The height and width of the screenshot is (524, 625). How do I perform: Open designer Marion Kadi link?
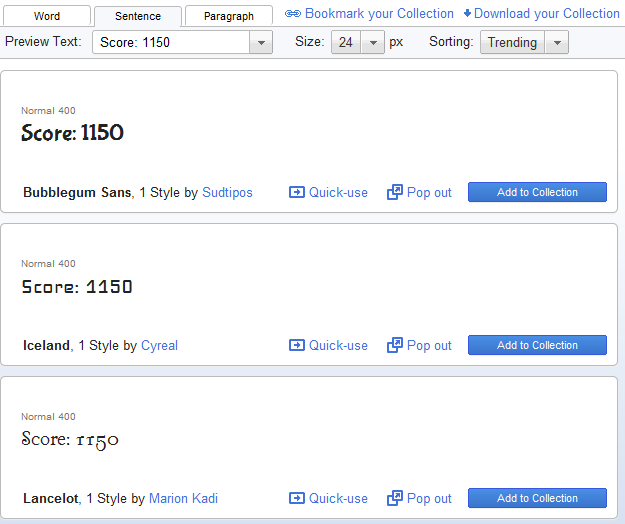[x=183, y=498]
